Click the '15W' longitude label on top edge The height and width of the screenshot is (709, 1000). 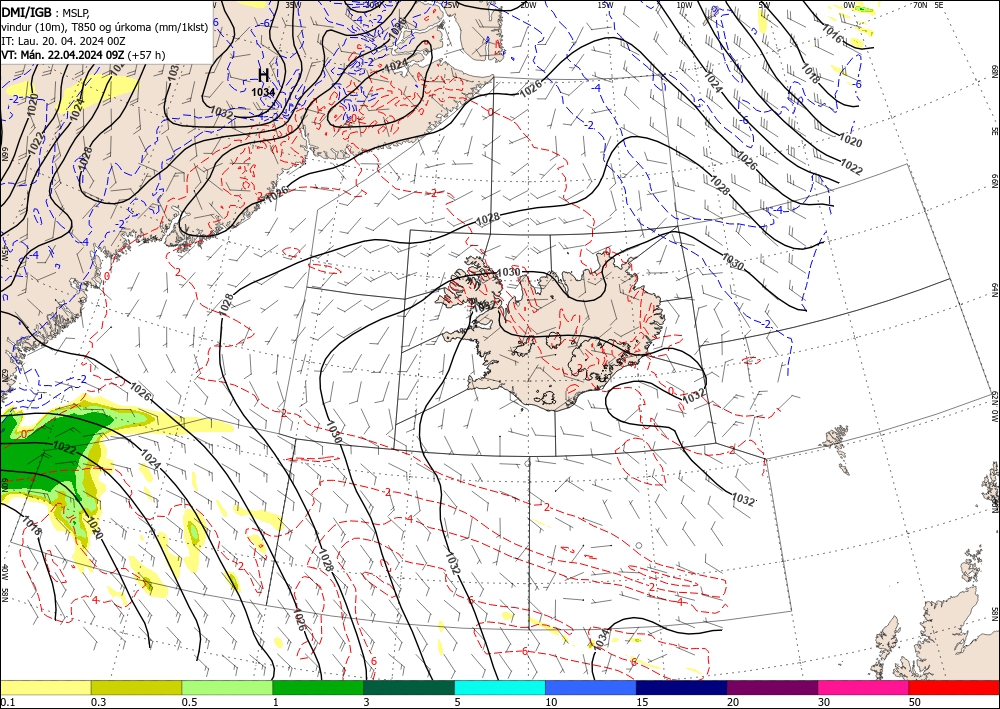[605, 4]
